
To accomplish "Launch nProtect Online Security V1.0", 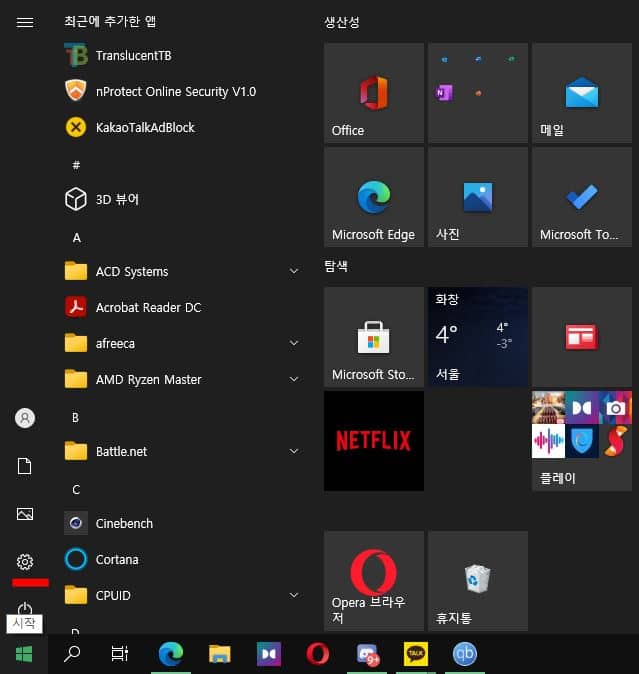I will [x=180, y=92].
